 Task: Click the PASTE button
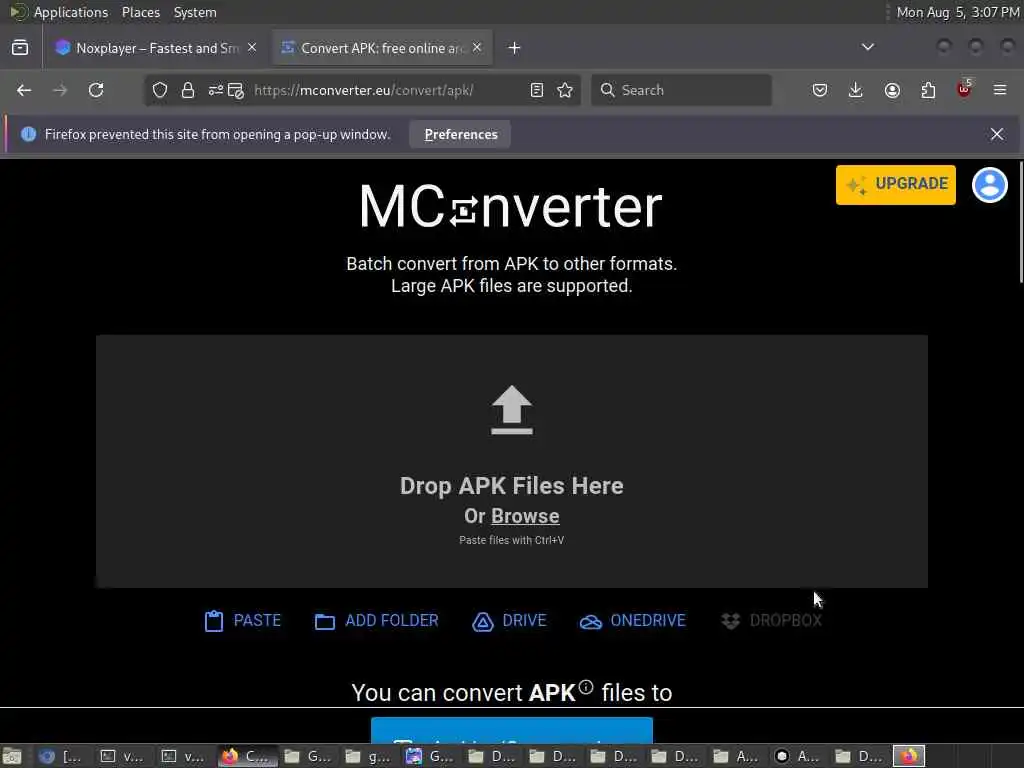pyautogui.click(x=242, y=620)
